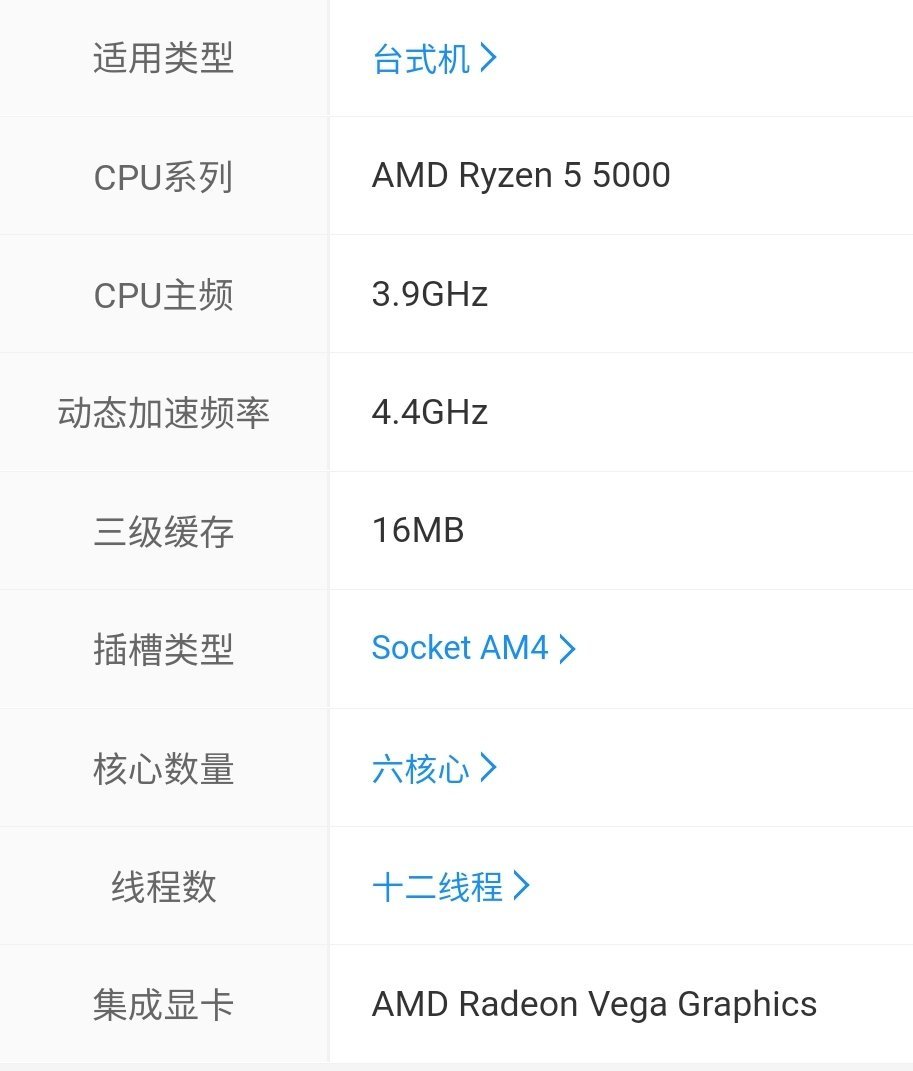Image resolution: width=913 pixels, height=1071 pixels.
Task: Click the AMD Ryzen 5 5000 value
Action: tap(521, 176)
